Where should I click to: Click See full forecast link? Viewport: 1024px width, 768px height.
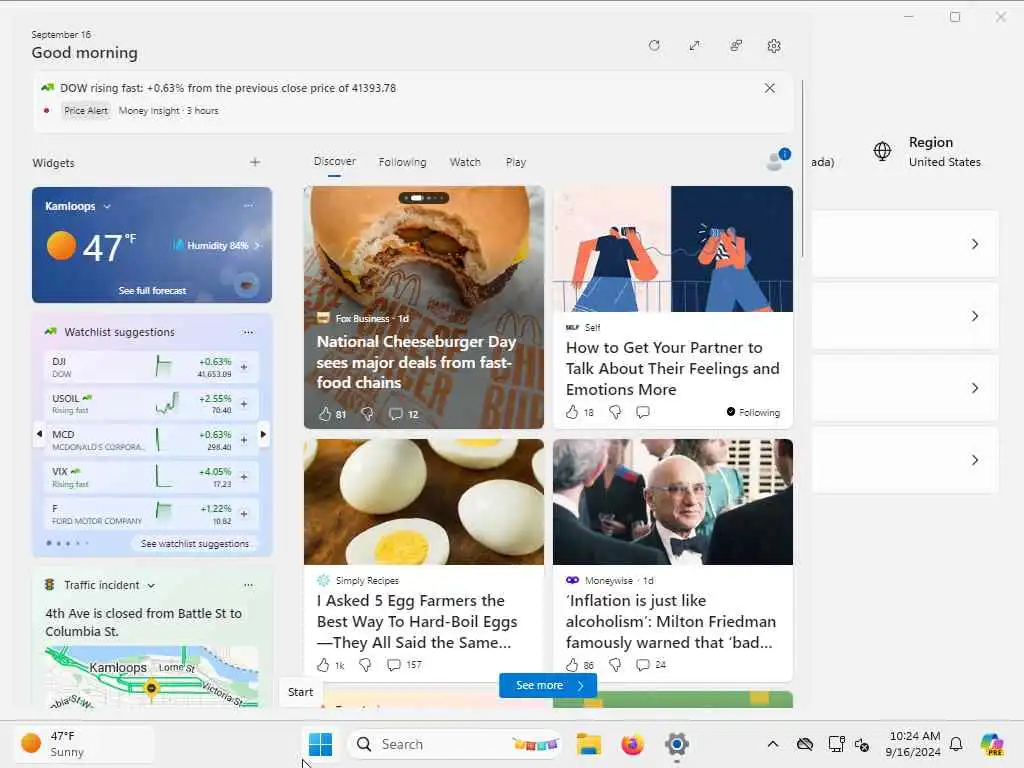coord(152,291)
